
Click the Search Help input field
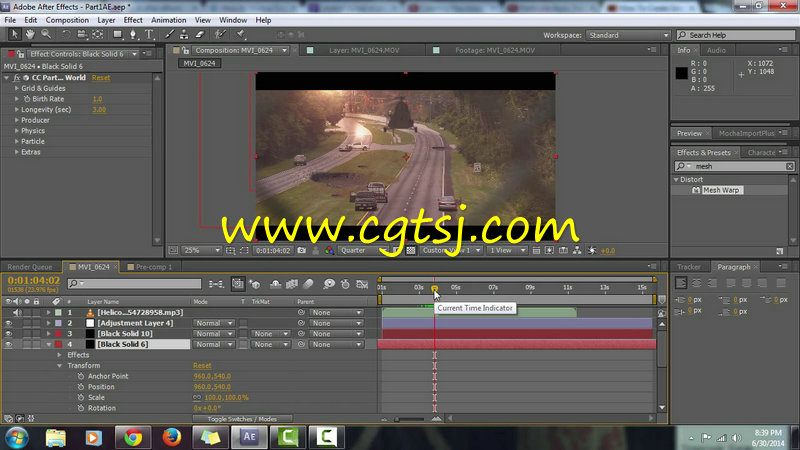click(x=736, y=35)
